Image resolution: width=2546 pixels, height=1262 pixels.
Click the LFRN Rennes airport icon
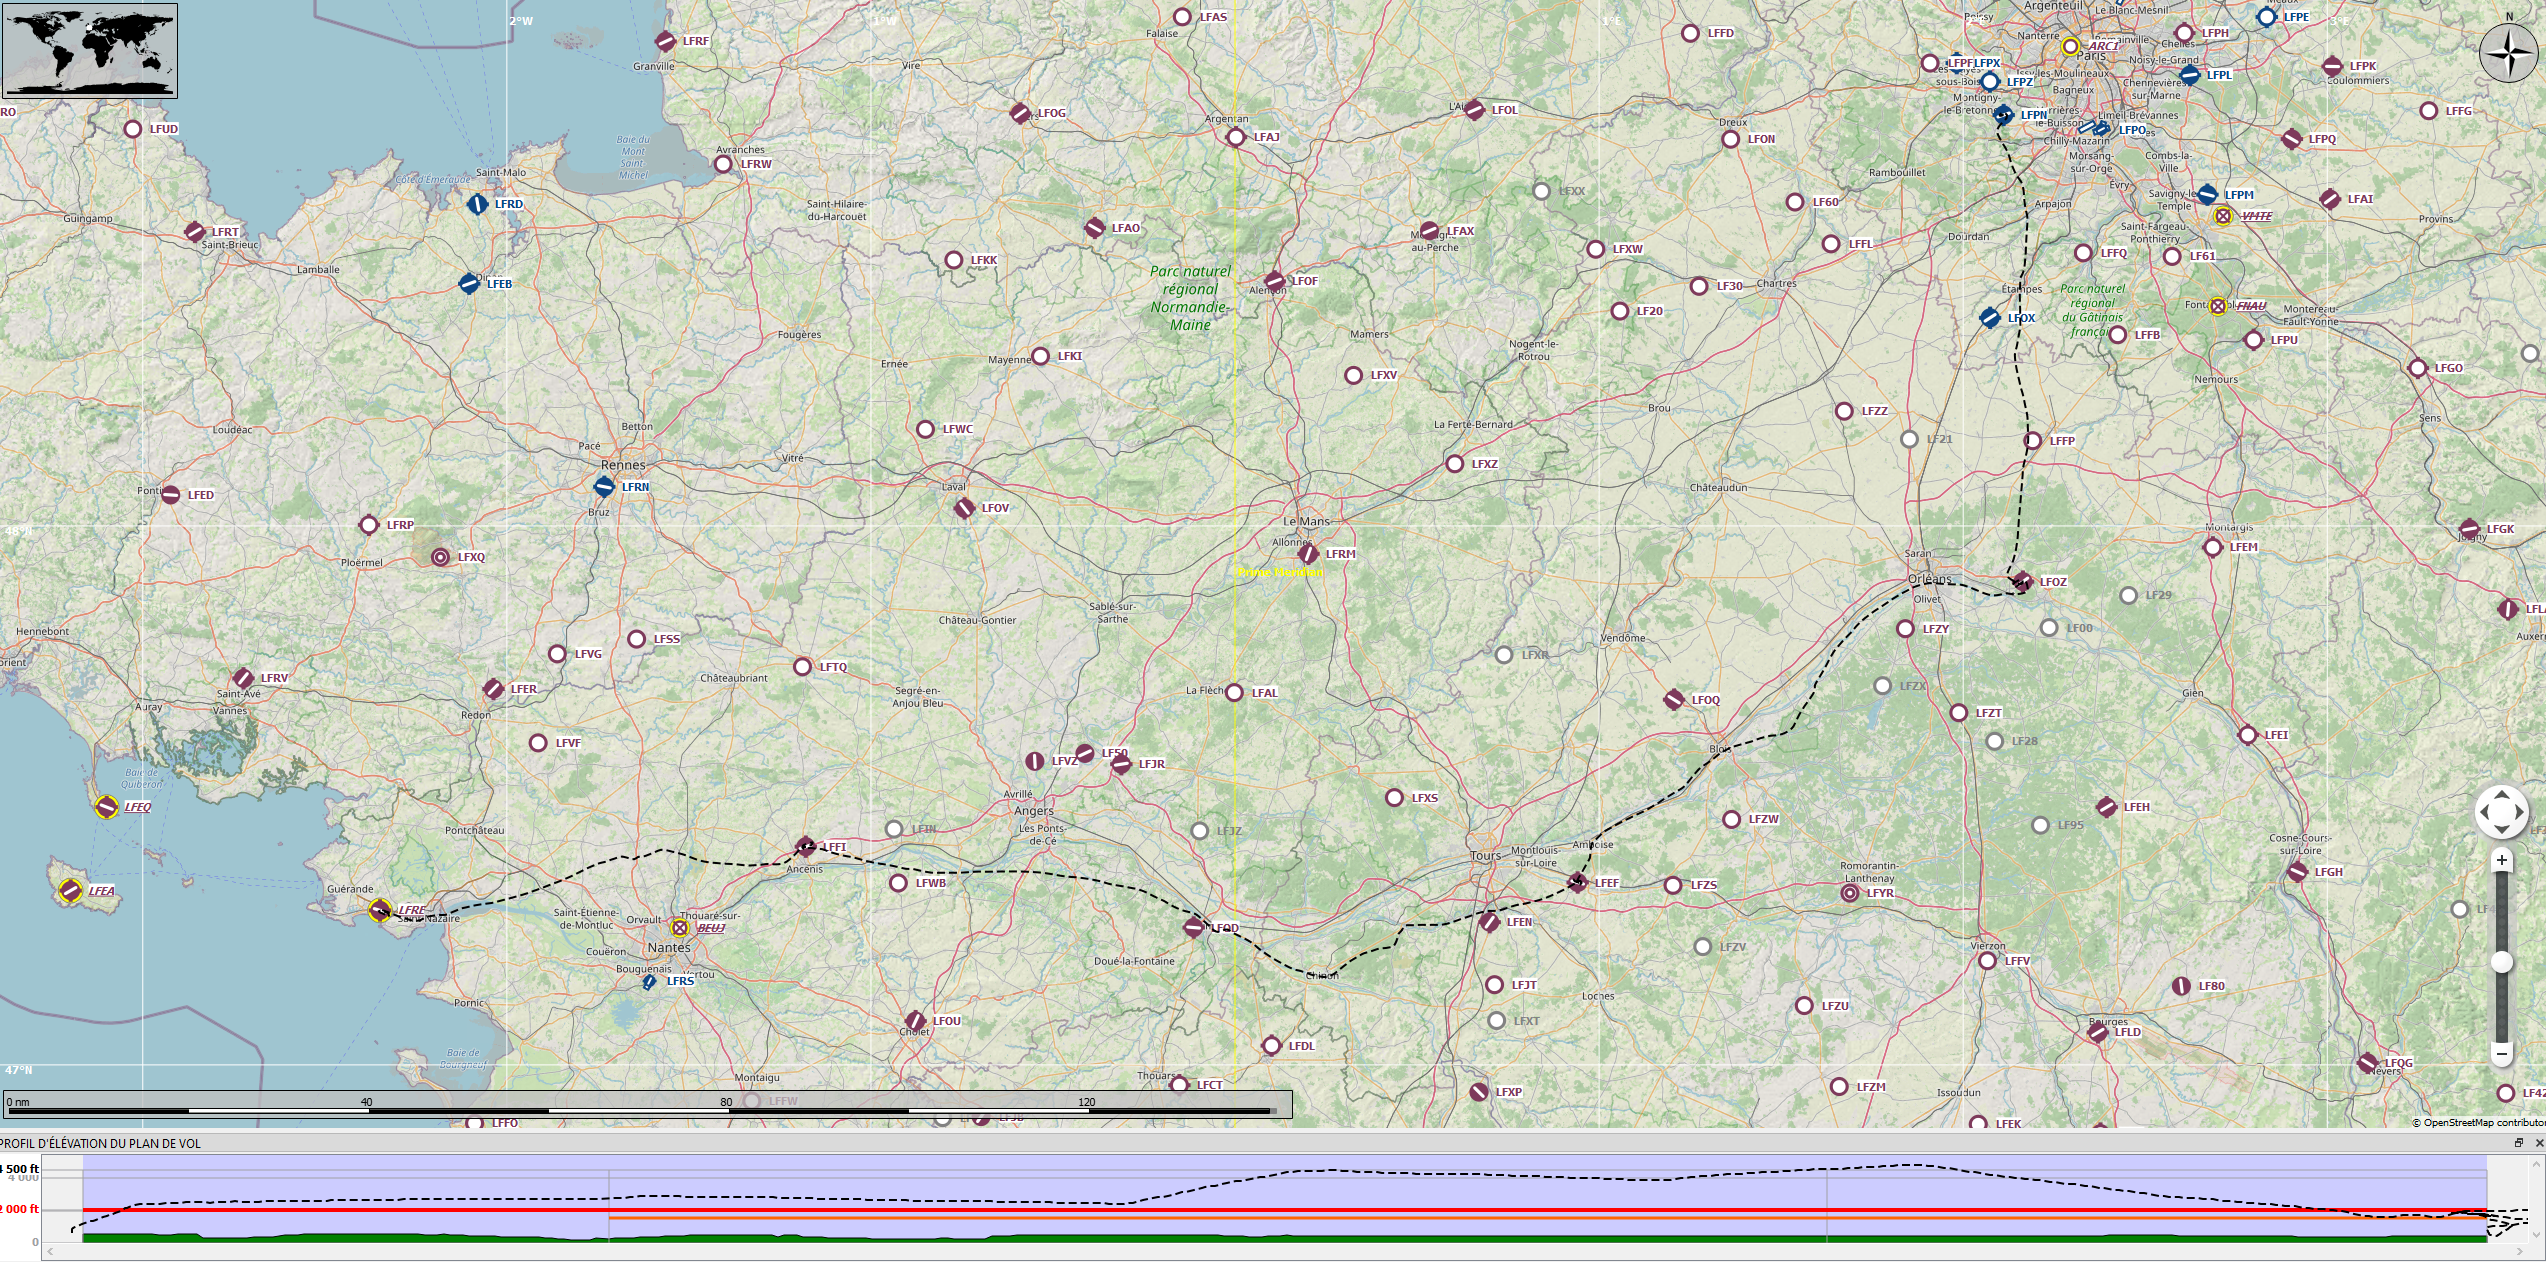click(604, 487)
